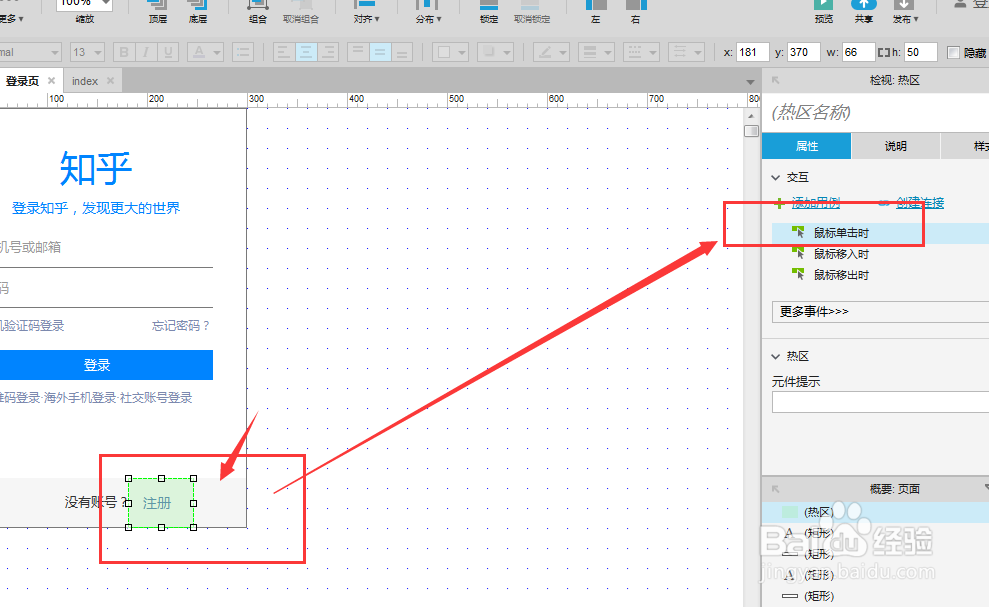This screenshot has height=607, width=989.
Task: Click the 元件提示 tooltip input field
Action: click(881, 402)
